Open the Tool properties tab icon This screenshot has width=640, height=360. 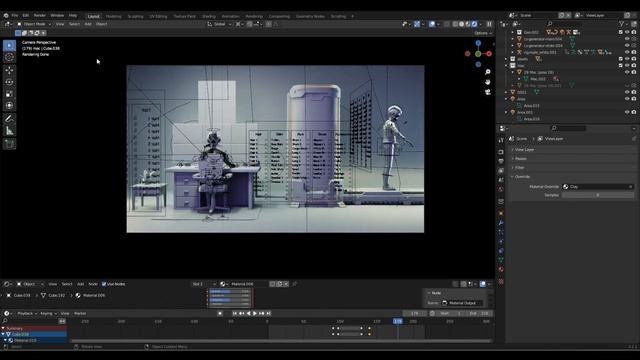(501, 140)
